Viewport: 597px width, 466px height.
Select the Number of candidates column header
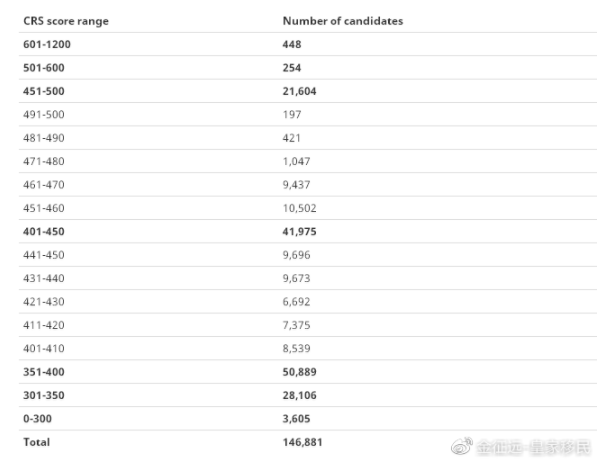(x=343, y=21)
